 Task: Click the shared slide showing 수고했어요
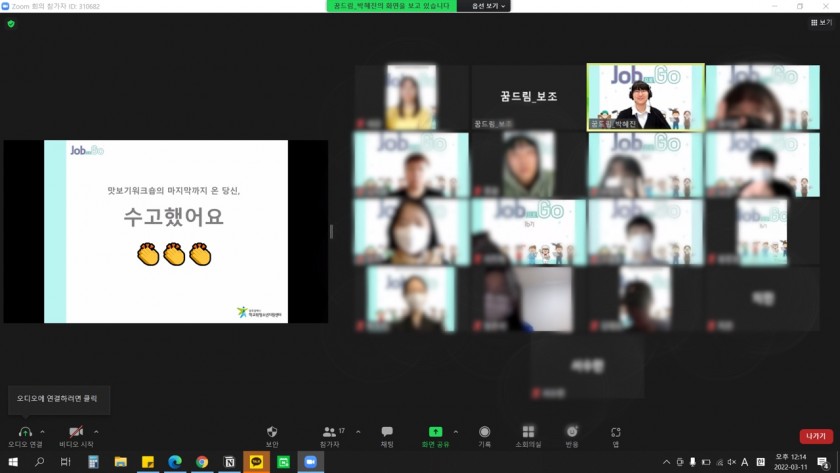coord(166,231)
